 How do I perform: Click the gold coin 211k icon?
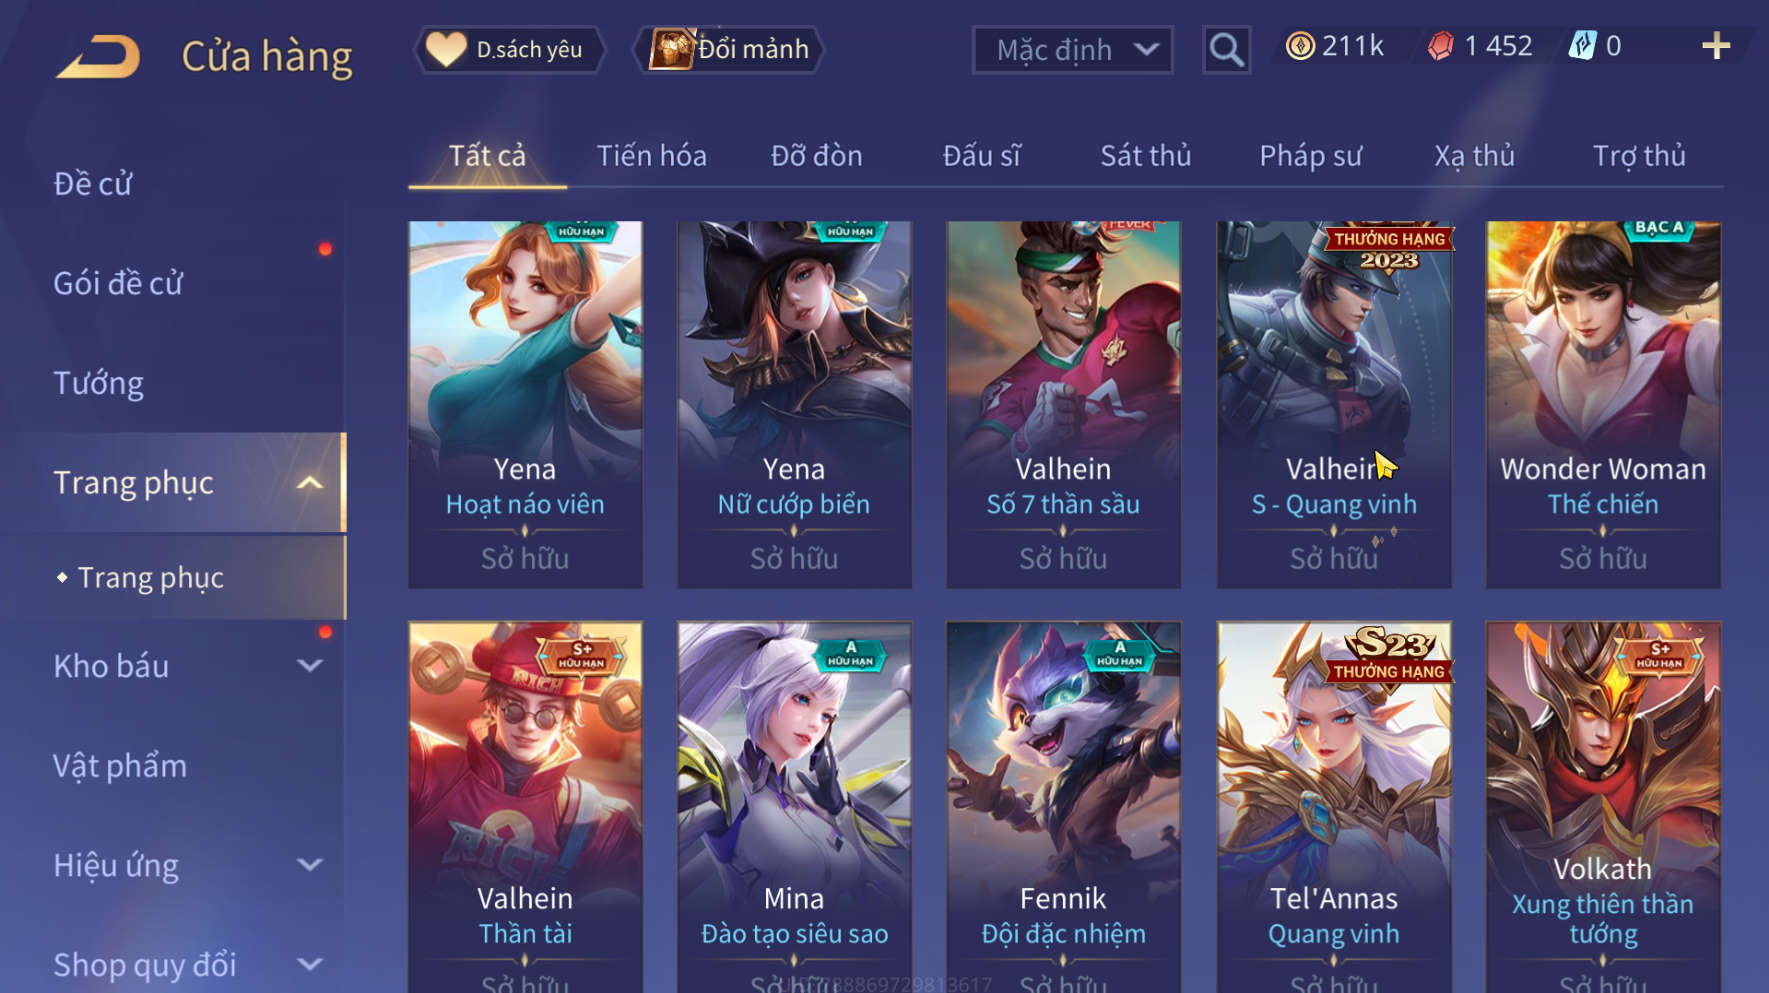coord(1300,46)
